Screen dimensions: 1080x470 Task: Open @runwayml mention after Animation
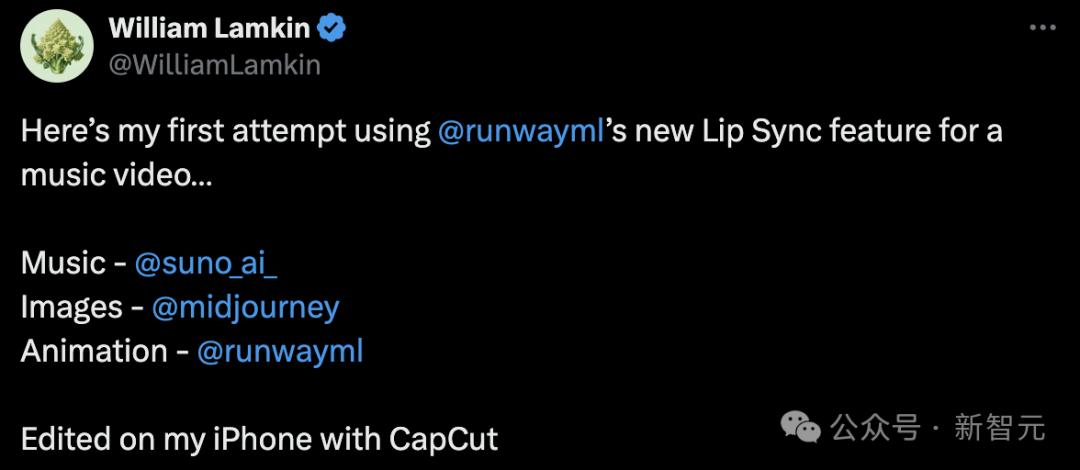point(280,351)
